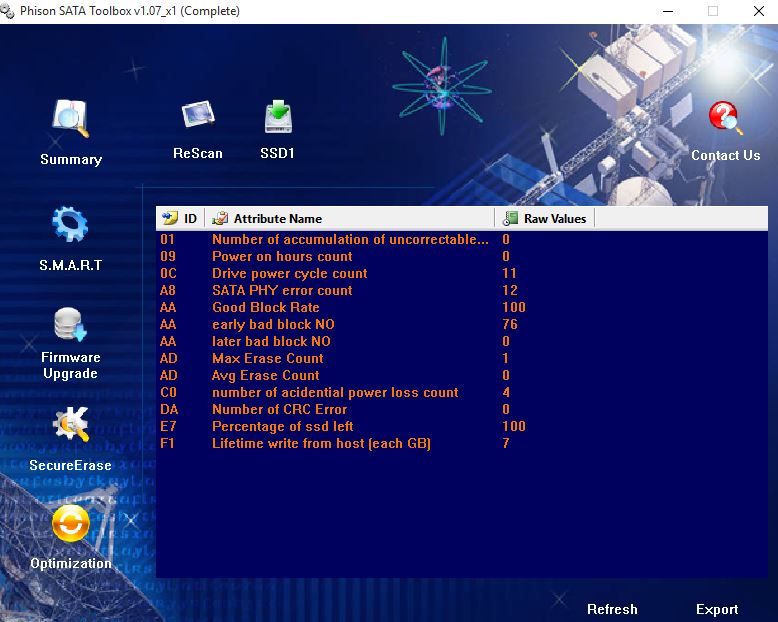Click the Export button
Viewport: 778px width, 622px height.
717,609
